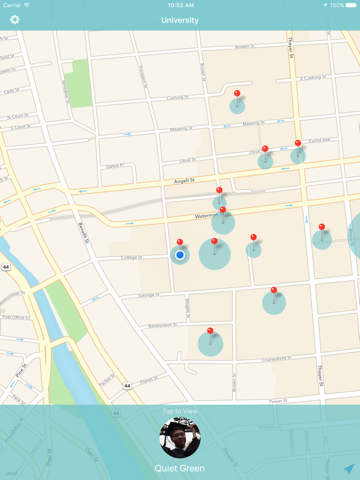Select the pin near Euclid Ave

point(298,148)
